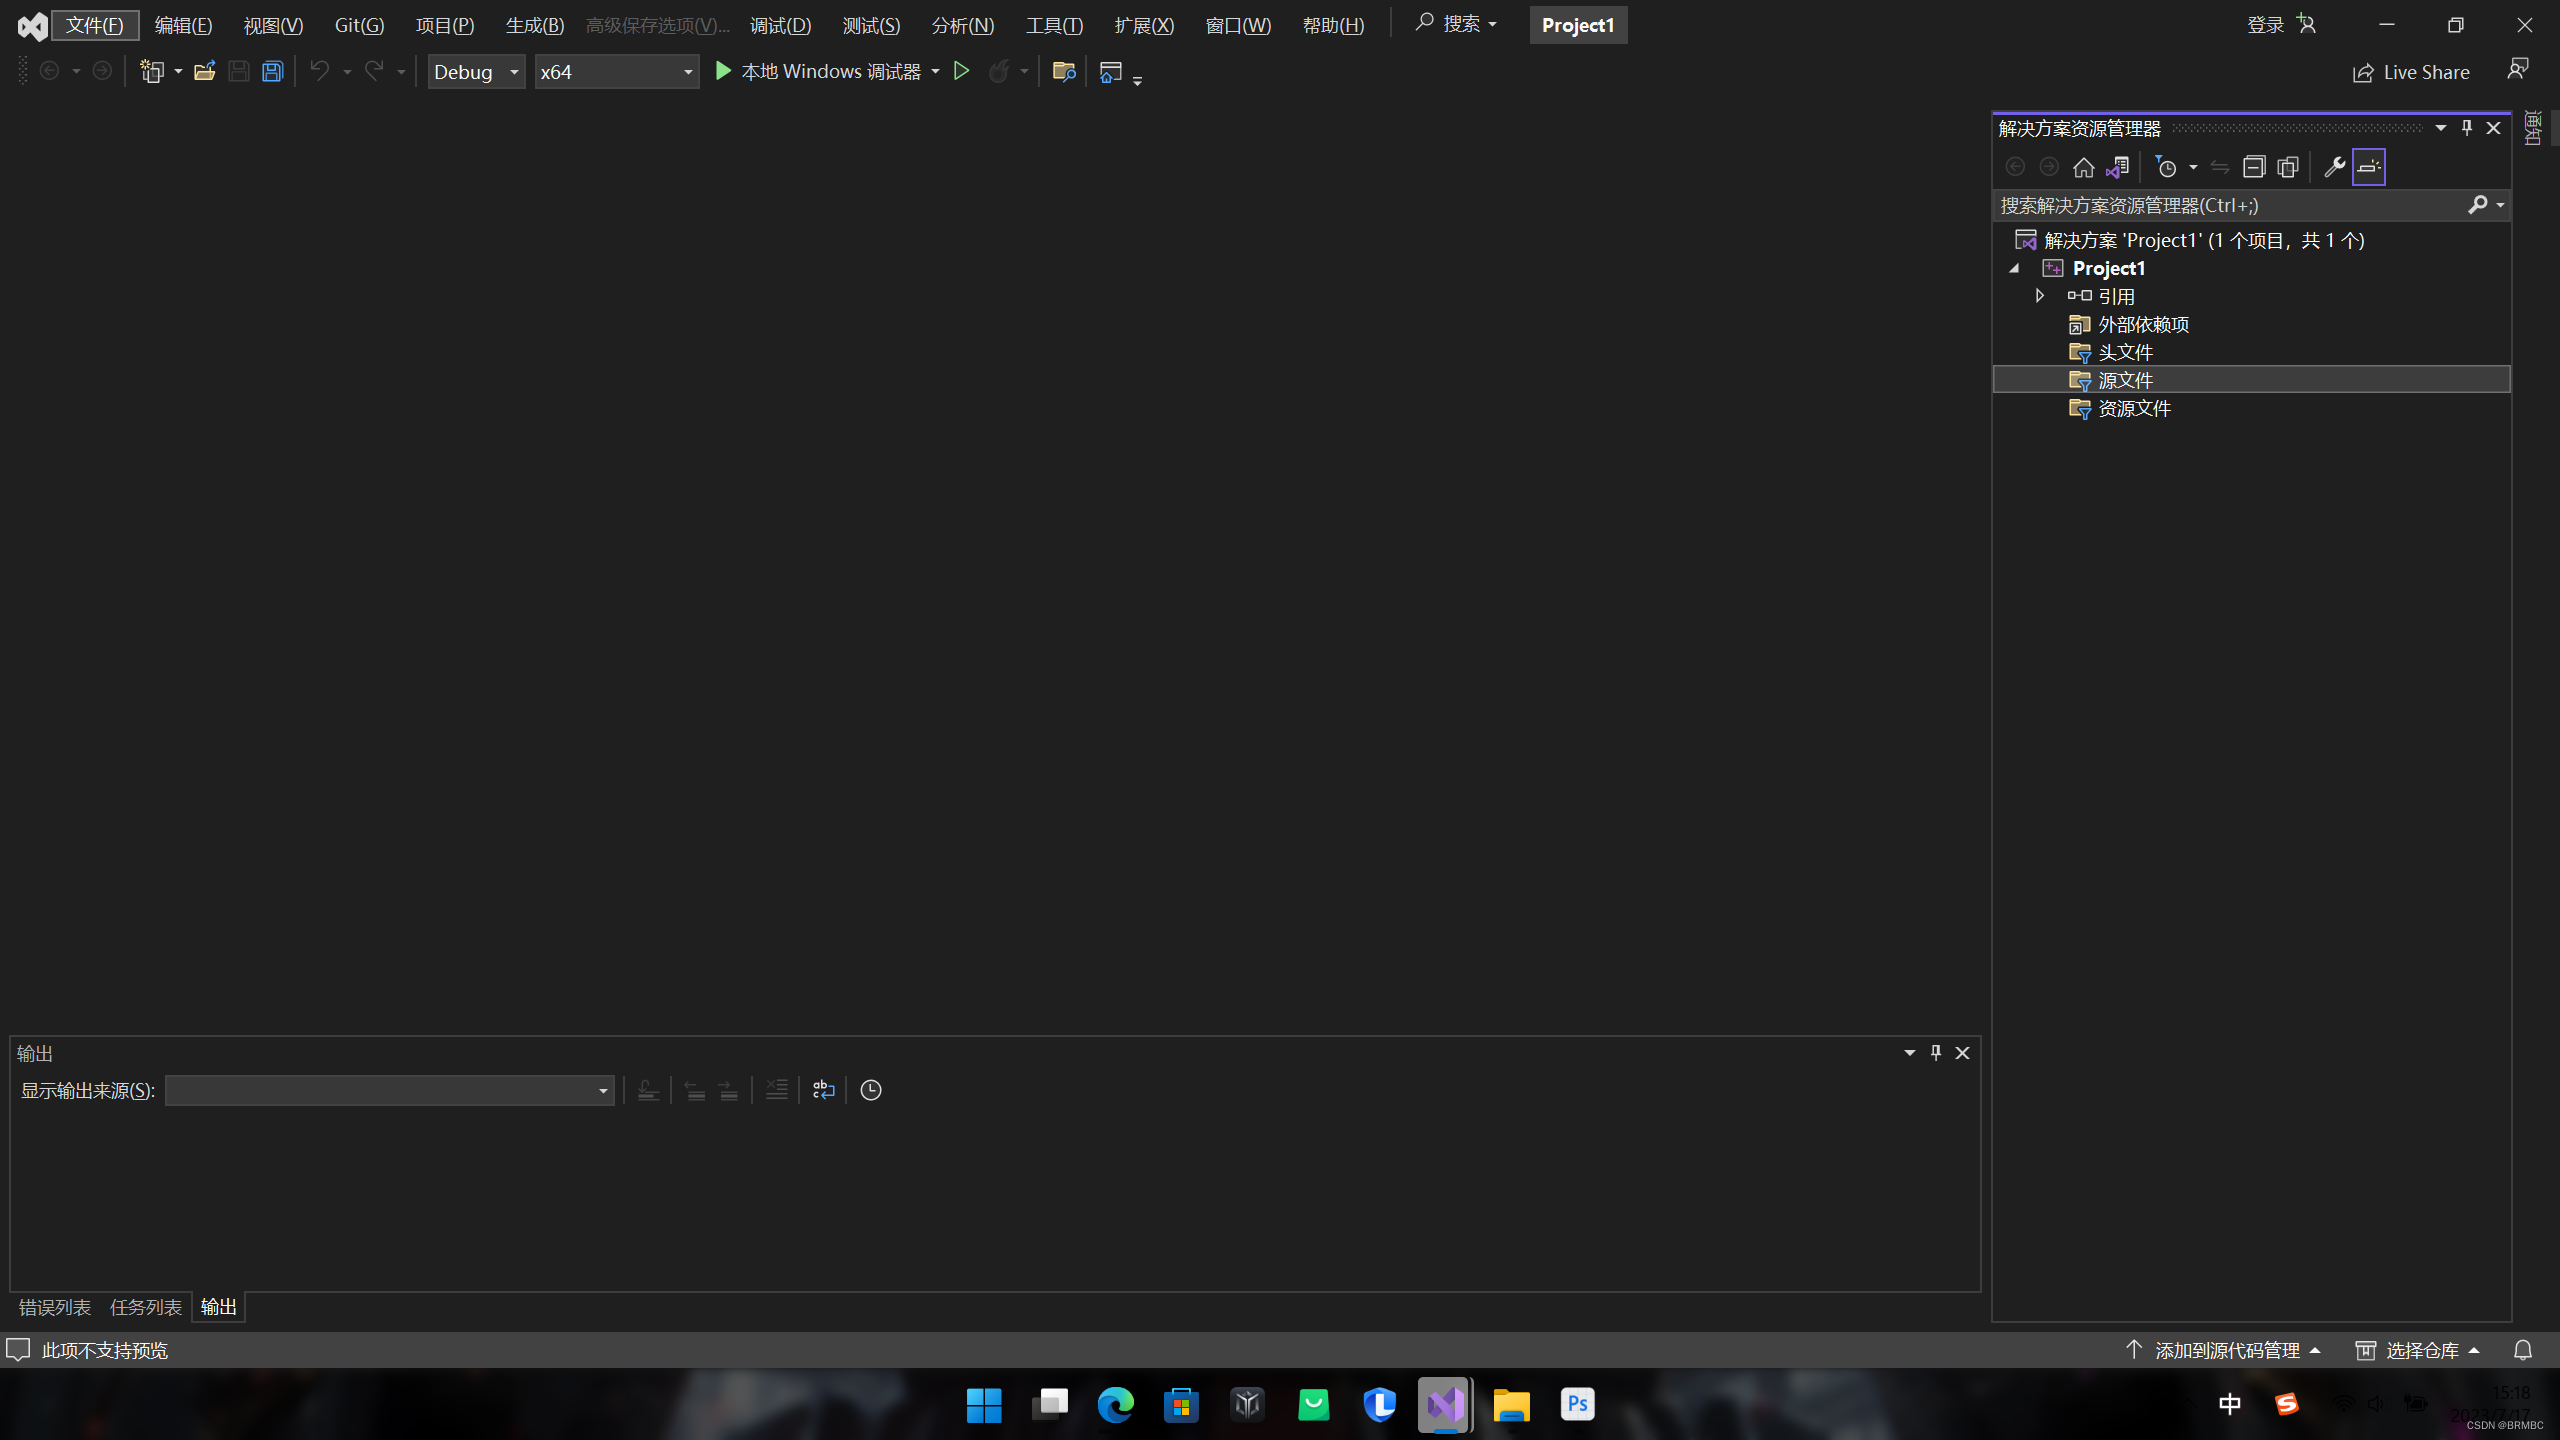Viewport: 2560px width, 1440px height.
Task: Click the New Project toolbar icon
Action: (152, 71)
